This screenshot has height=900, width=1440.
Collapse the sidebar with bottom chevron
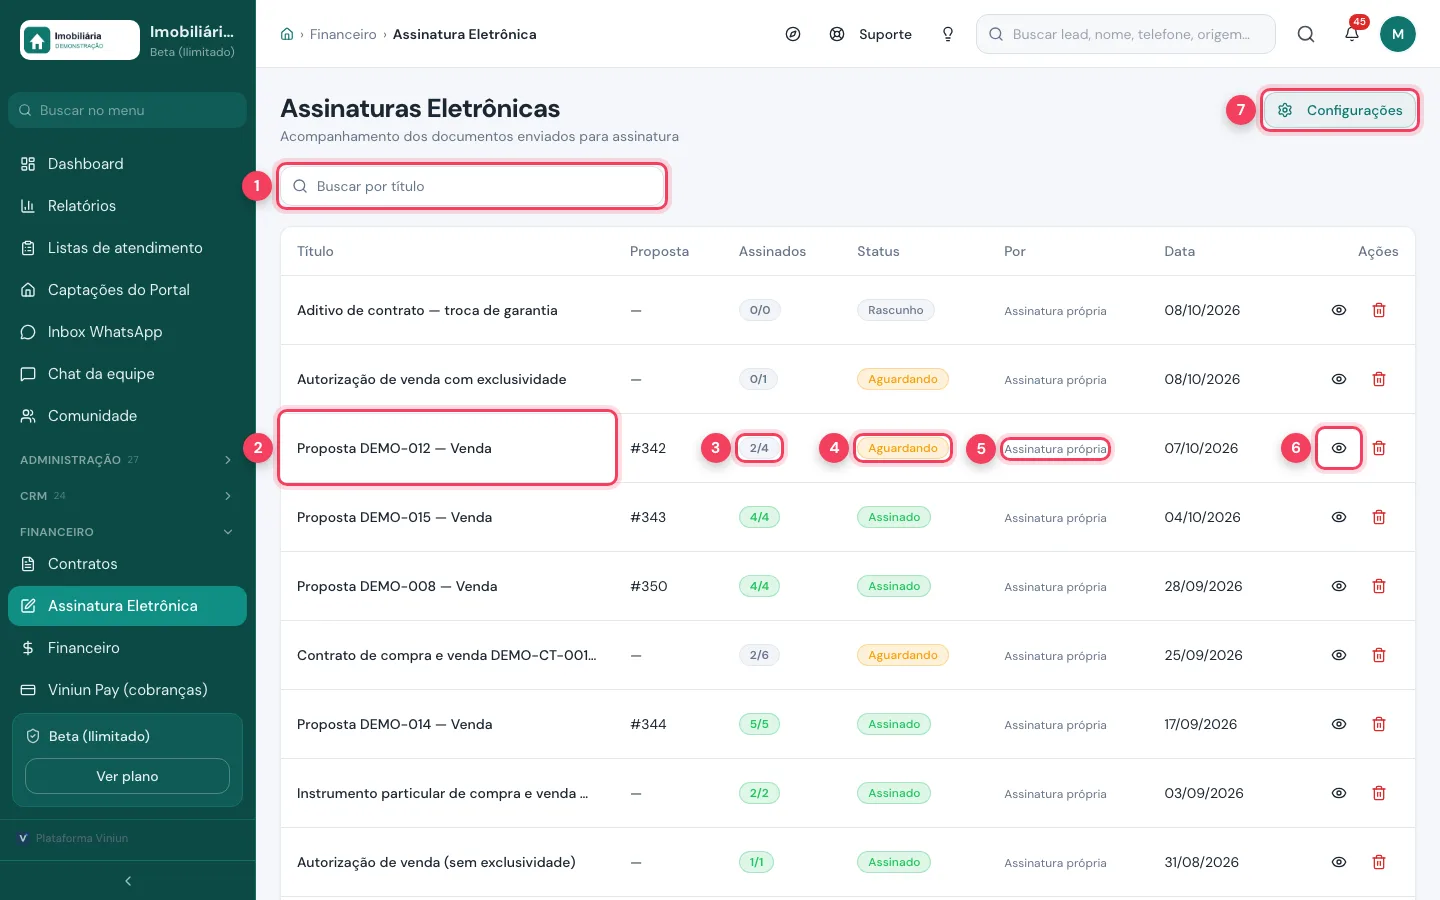point(128,881)
